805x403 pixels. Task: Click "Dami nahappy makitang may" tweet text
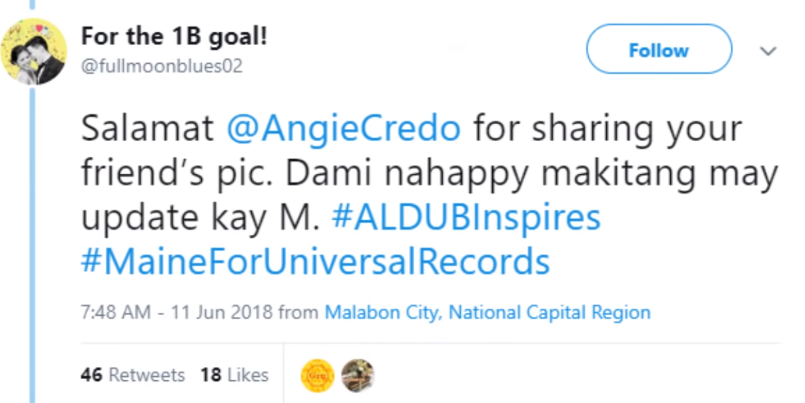531,175
